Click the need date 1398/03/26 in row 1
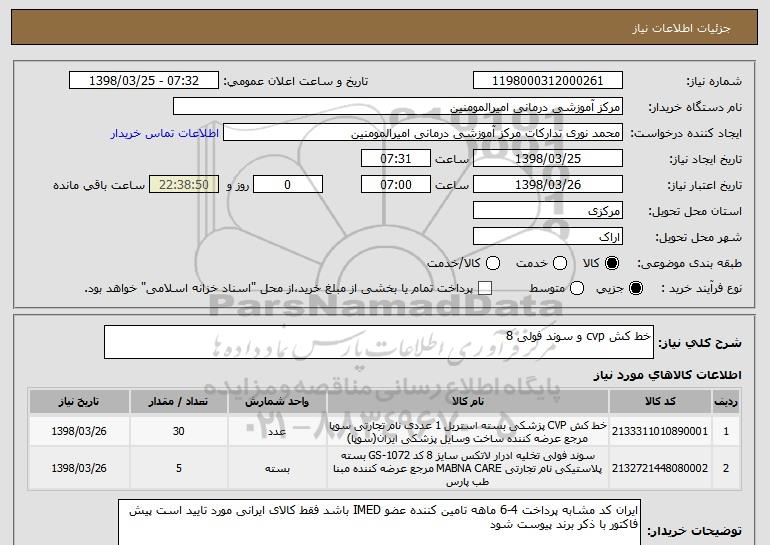This screenshot has width=770, height=545. [x=79, y=431]
